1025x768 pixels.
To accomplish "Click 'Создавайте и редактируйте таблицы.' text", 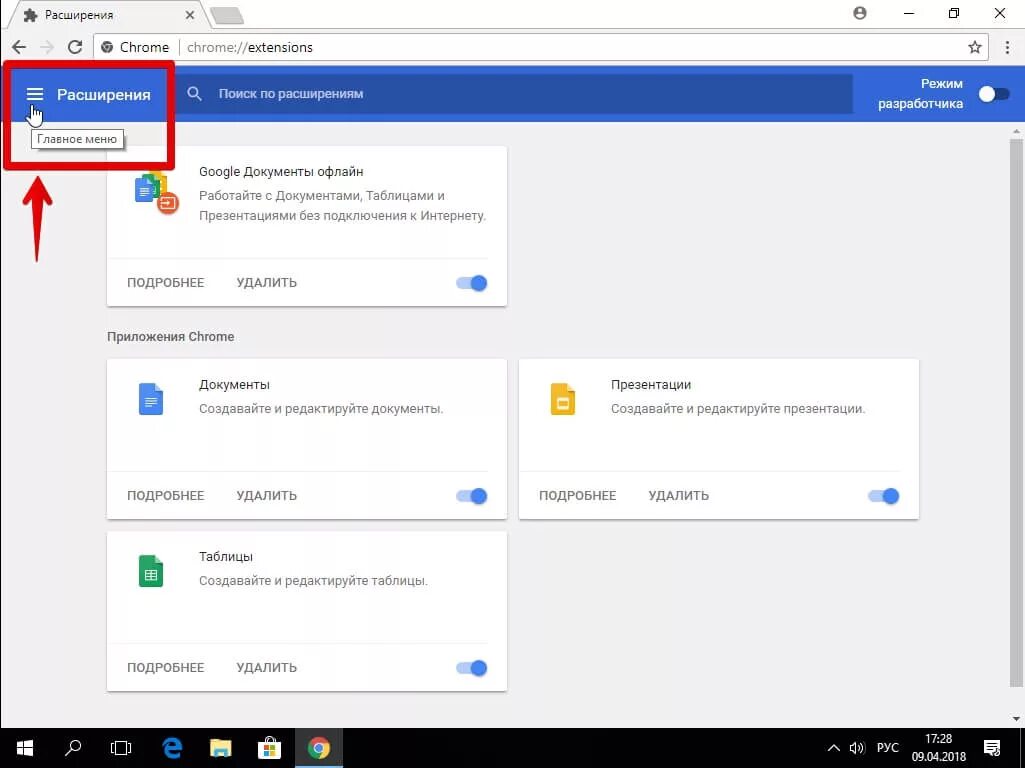I will 313,580.
